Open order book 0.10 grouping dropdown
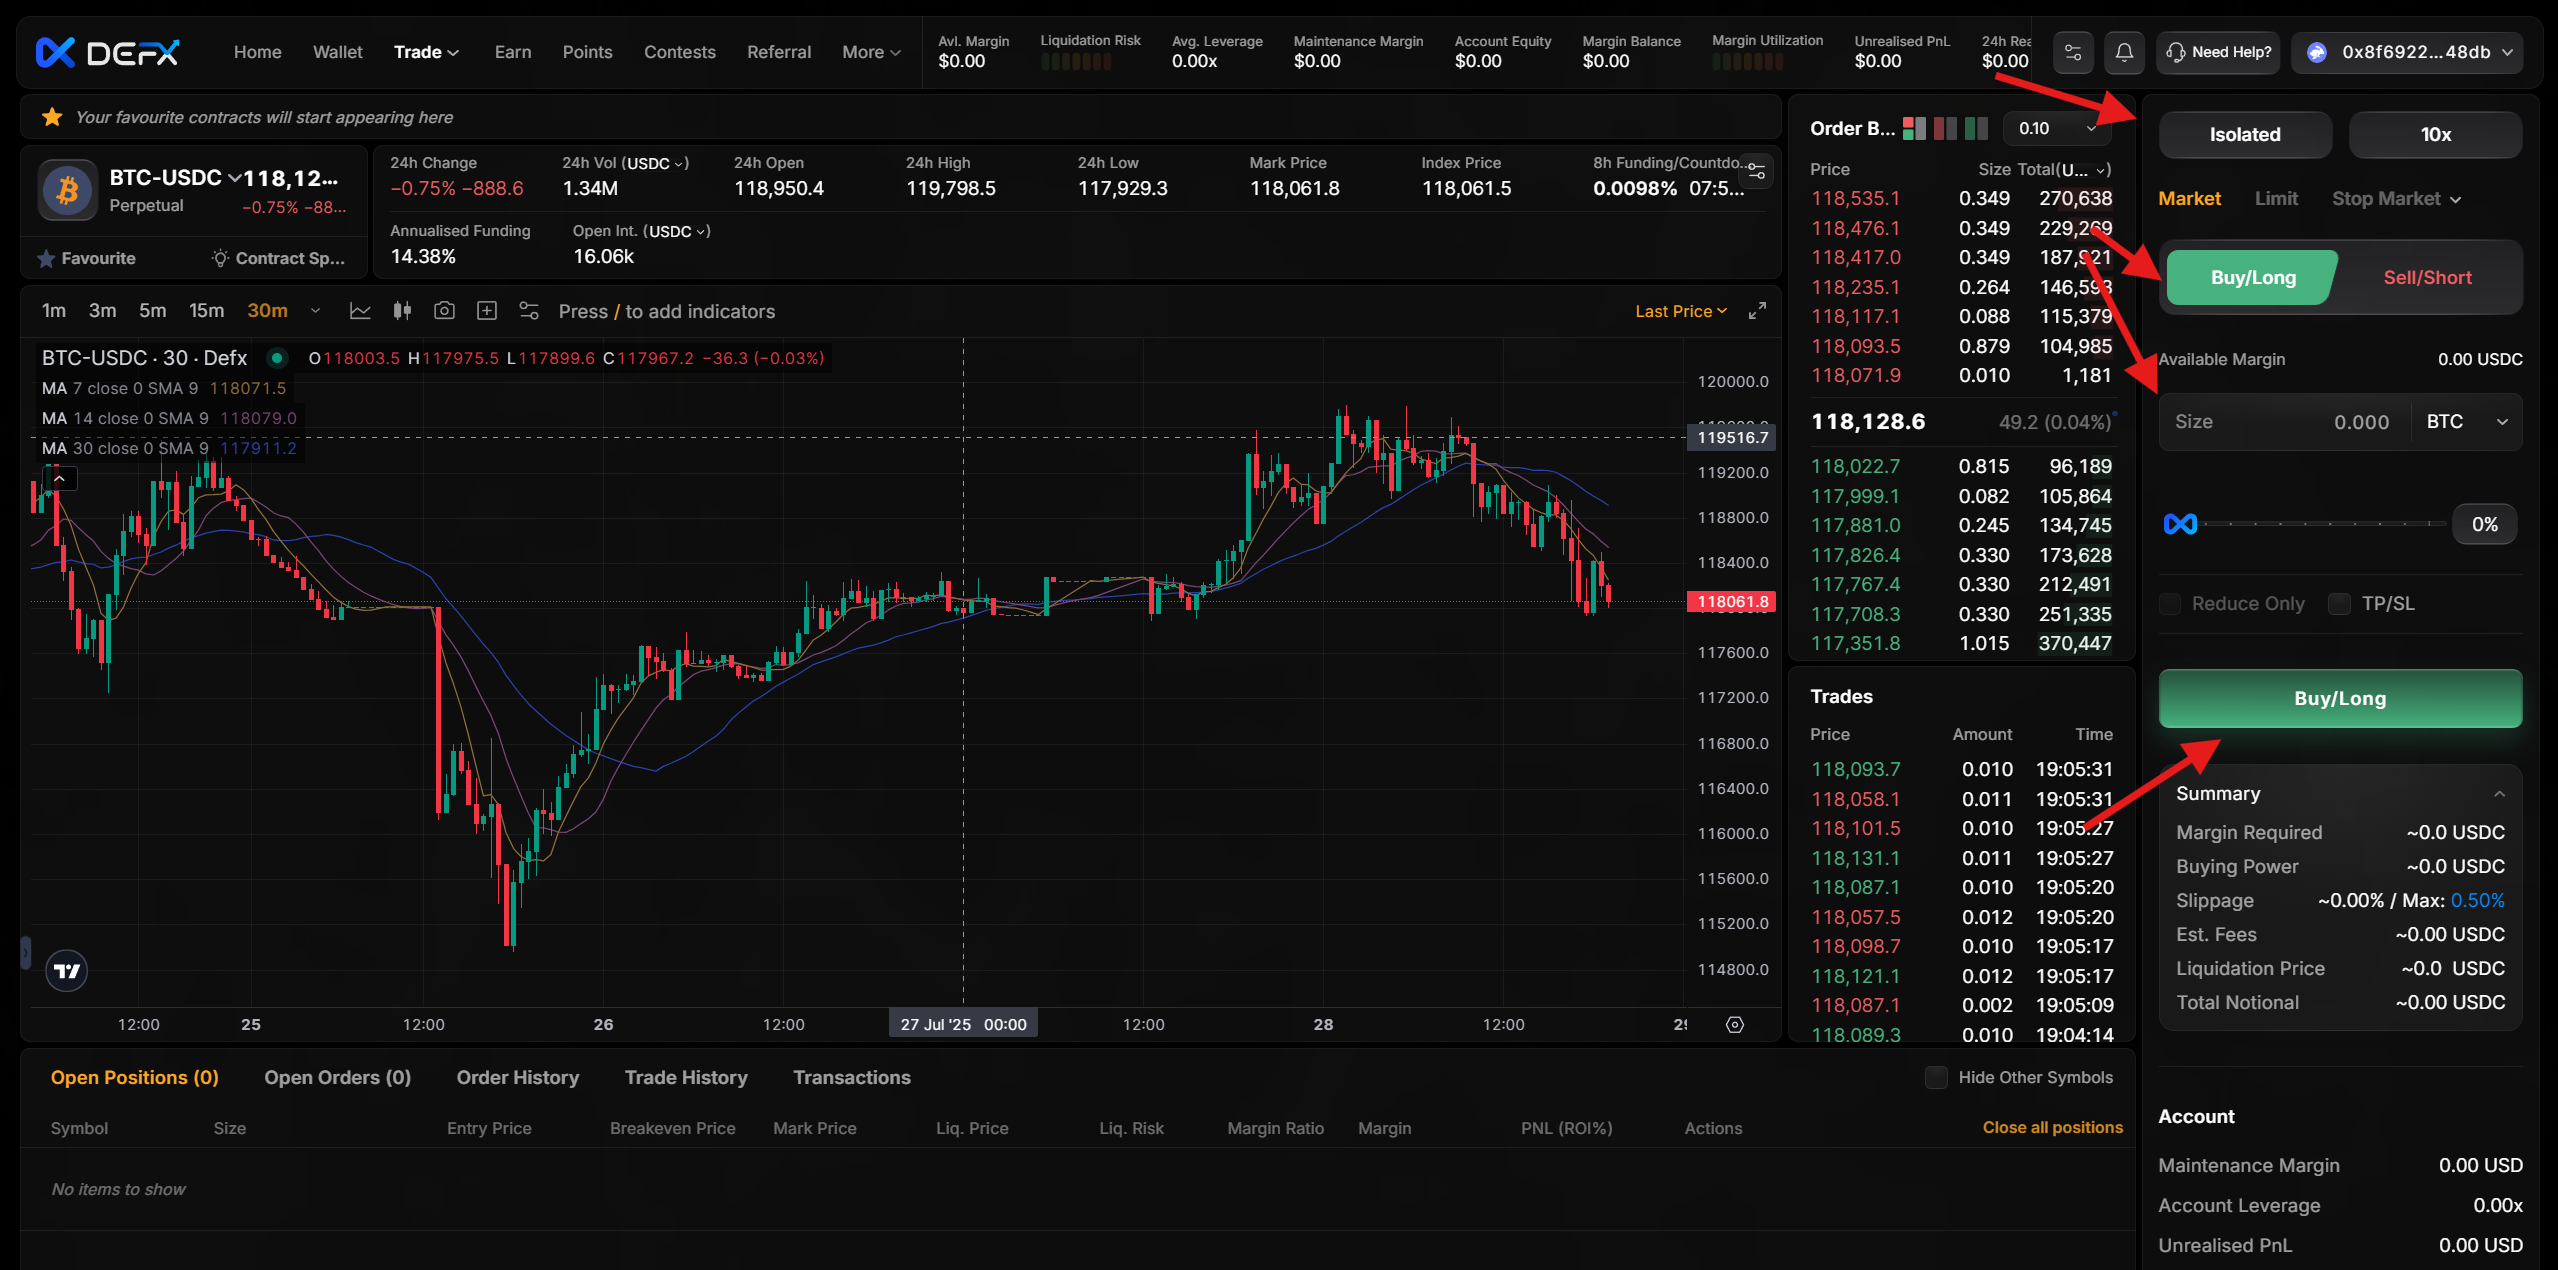 pyautogui.click(x=2056, y=128)
